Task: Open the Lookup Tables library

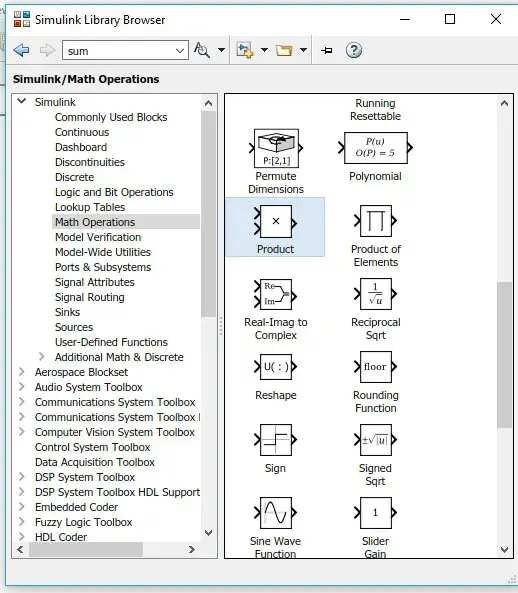Action: click(90, 207)
